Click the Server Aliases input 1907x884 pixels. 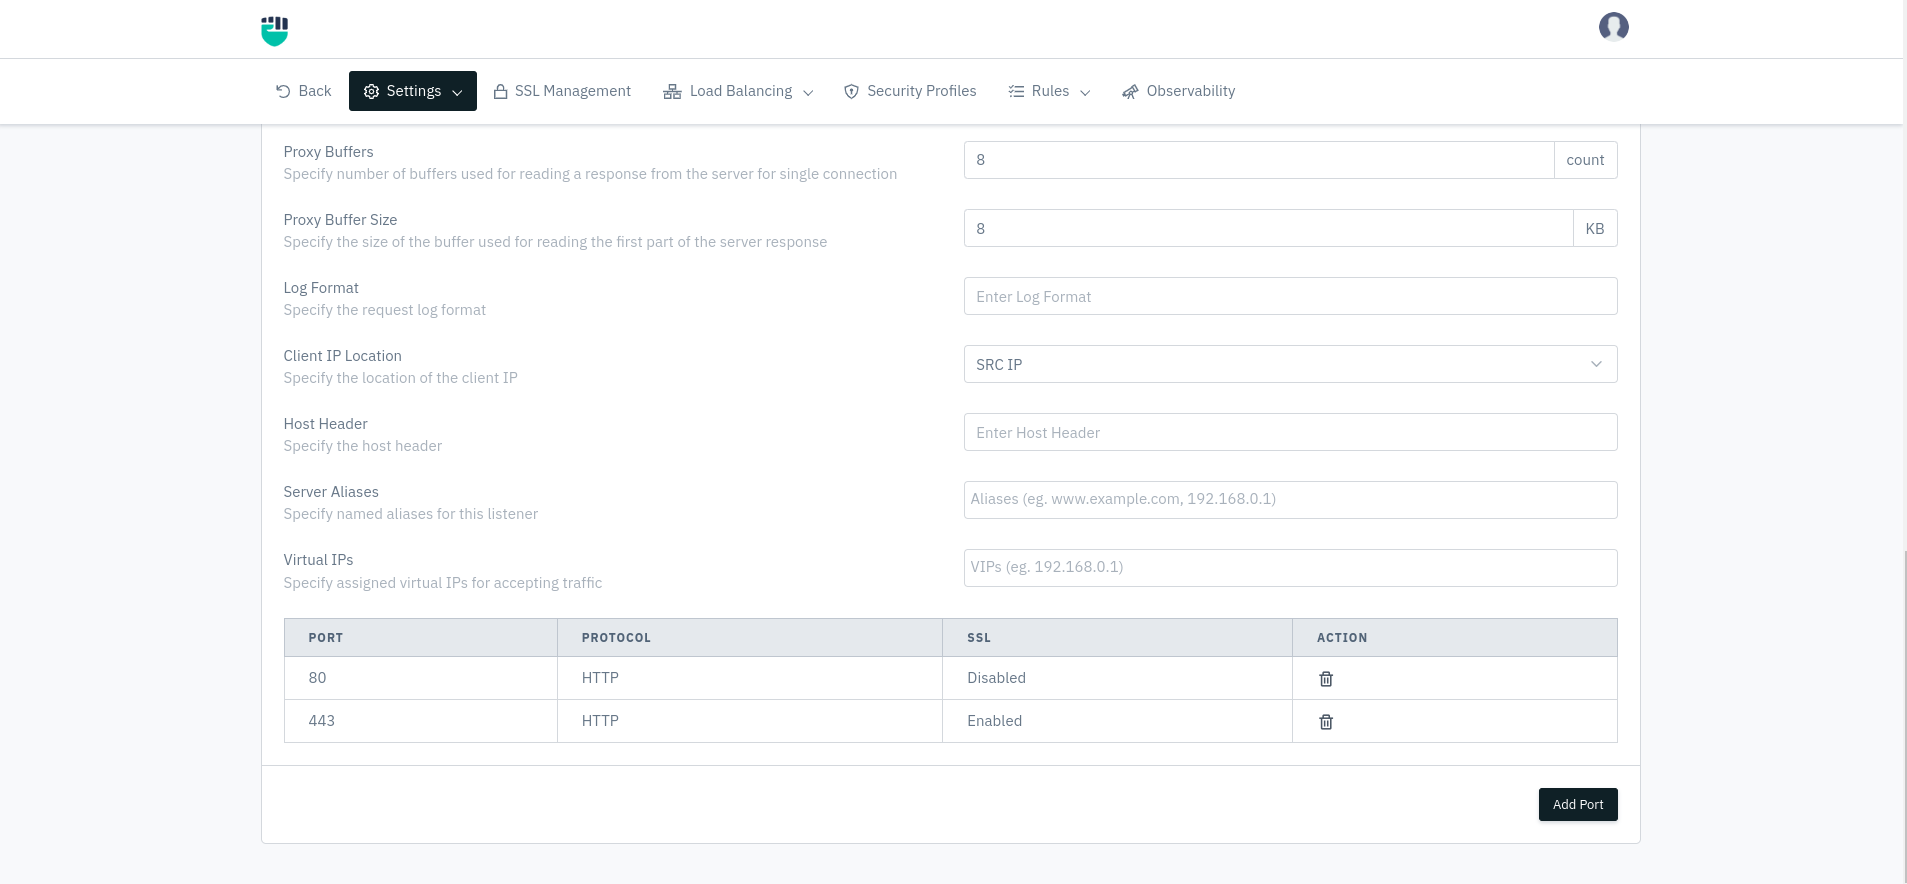tap(1290, 500)
